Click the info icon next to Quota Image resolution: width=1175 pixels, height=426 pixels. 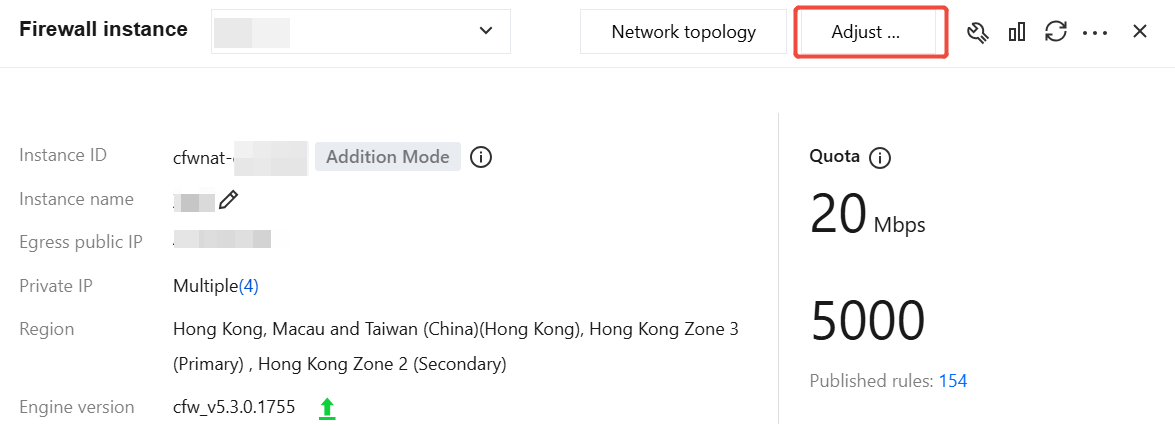coord(879,158)
